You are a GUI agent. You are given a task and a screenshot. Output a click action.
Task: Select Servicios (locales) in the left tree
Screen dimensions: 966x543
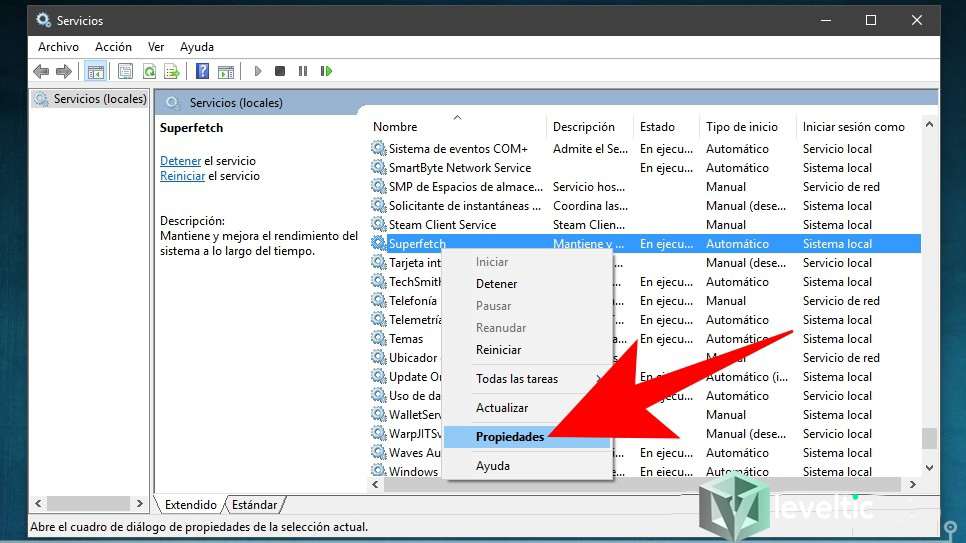tap(99, 99)
